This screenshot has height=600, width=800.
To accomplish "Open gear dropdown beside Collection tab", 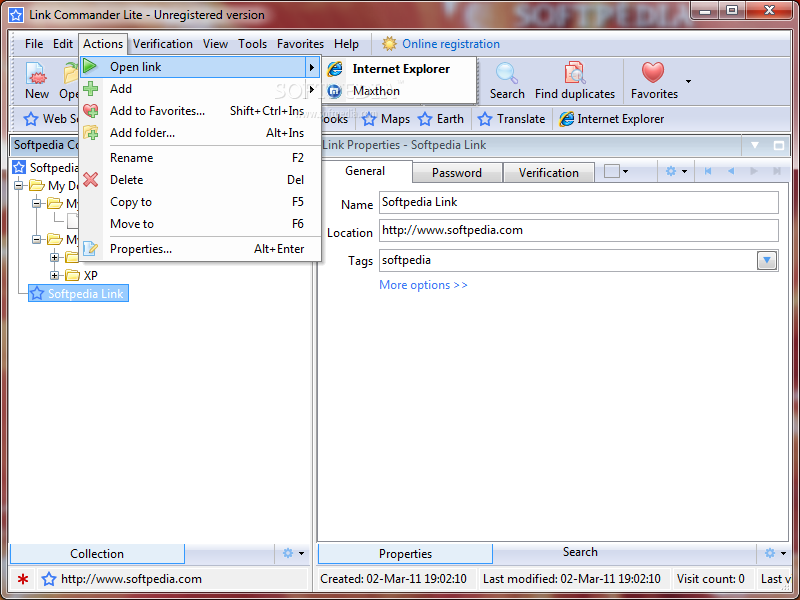I will coord(293,553).
